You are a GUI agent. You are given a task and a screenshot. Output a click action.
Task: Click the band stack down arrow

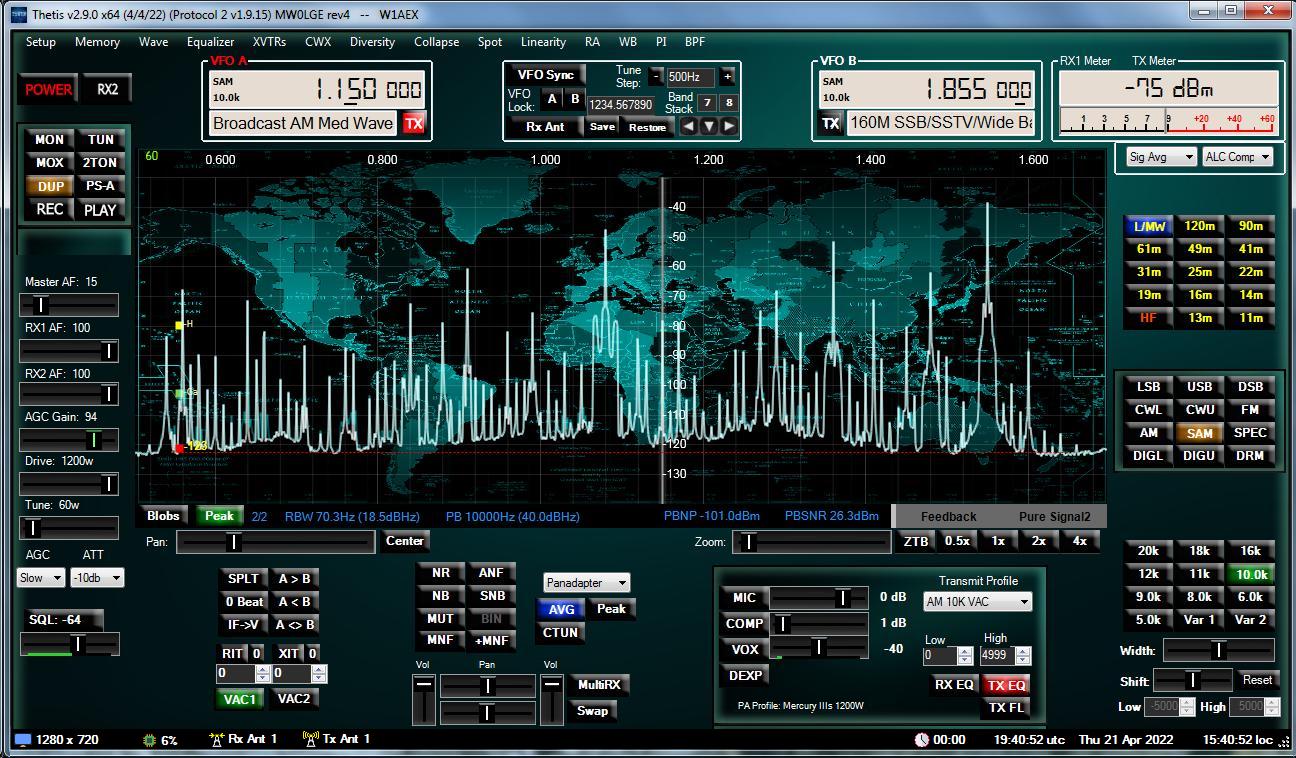(x=708, y=126)
